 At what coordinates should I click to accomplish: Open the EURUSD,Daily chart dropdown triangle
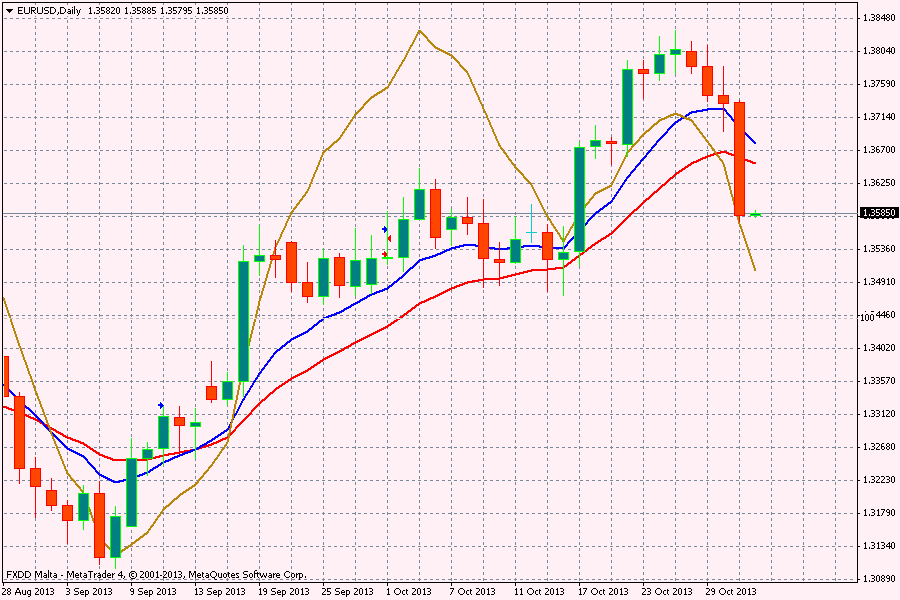point(8,10)
